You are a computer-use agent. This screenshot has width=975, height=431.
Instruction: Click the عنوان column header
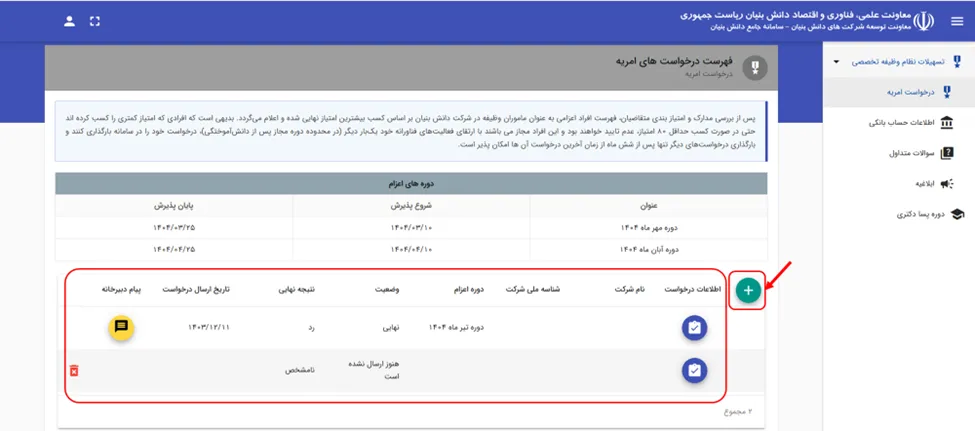pyautogui.click(x=649, y=206)
